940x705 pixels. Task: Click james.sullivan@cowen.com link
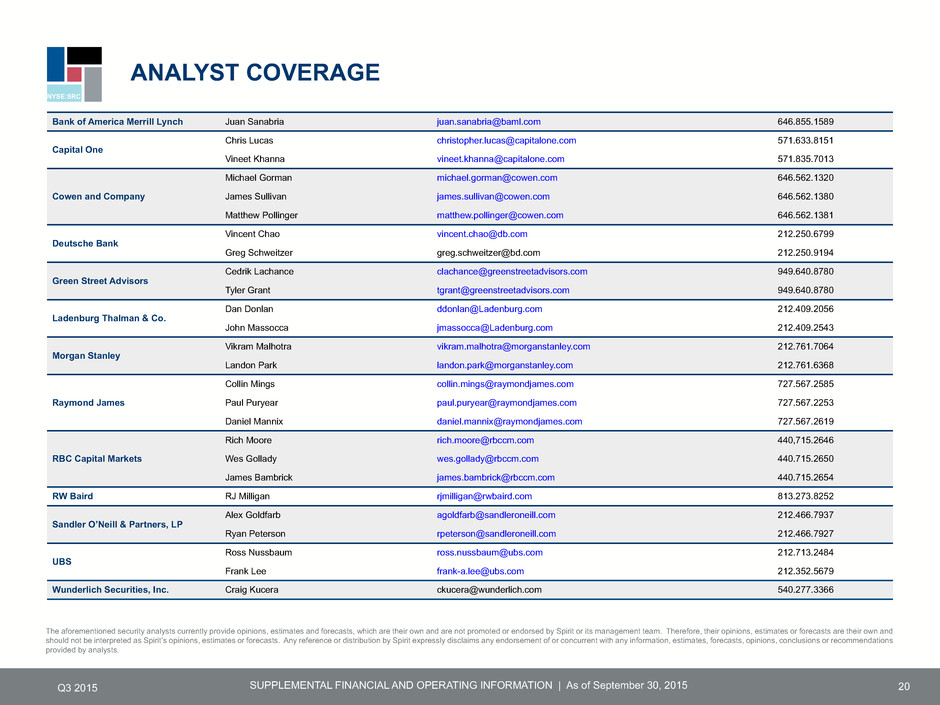[493, 197]
